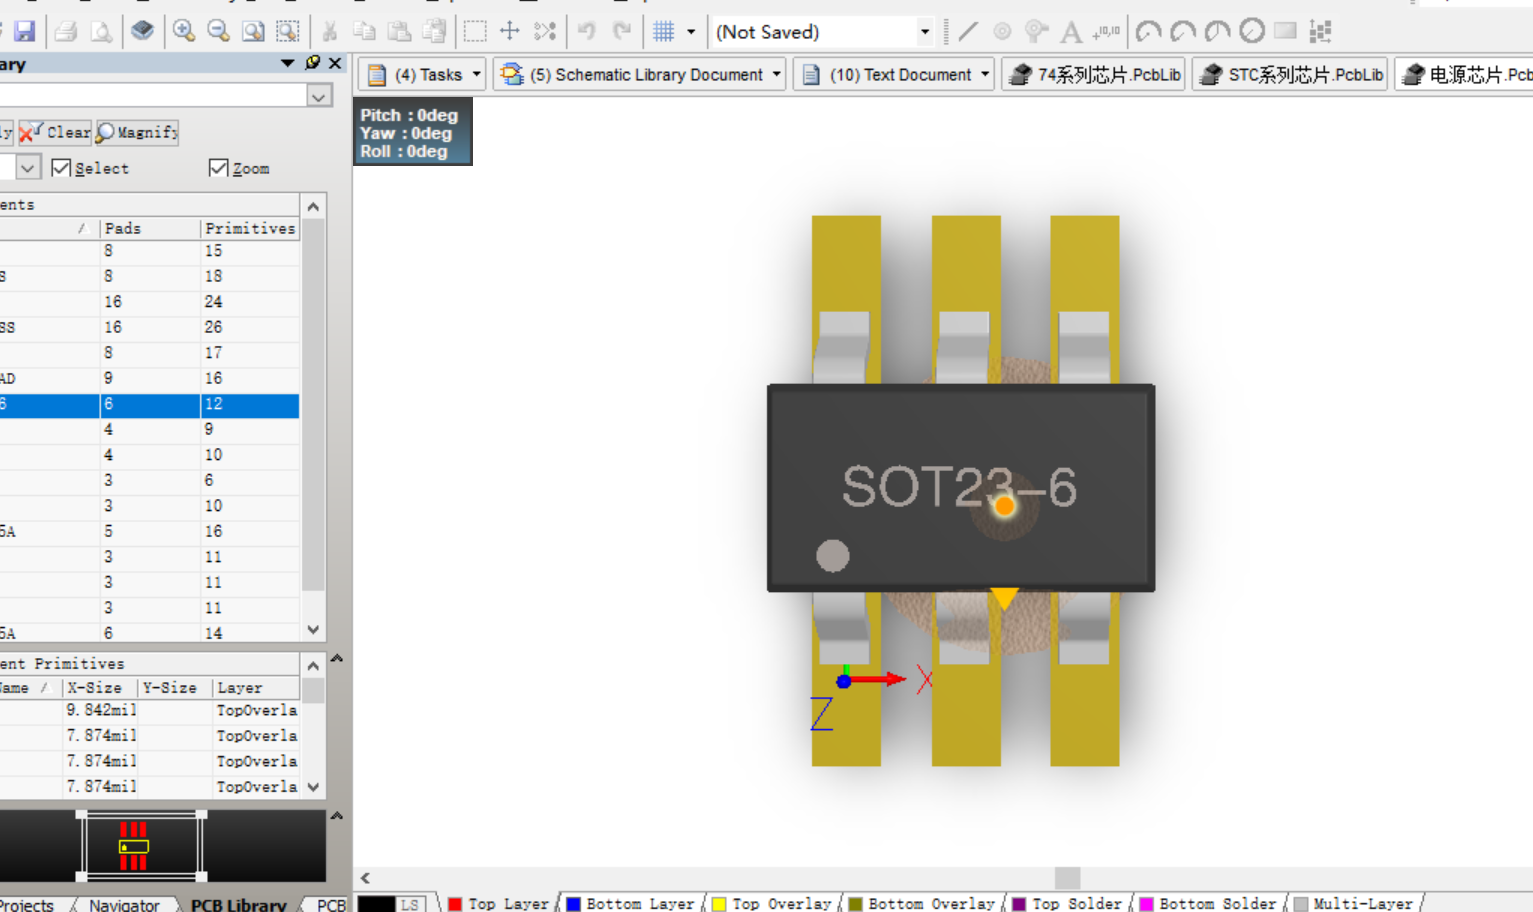The height and width of the screenshot is (912, 1533).
Task: Collapse the footprint preview section arrow
Action: coord(337,816)
